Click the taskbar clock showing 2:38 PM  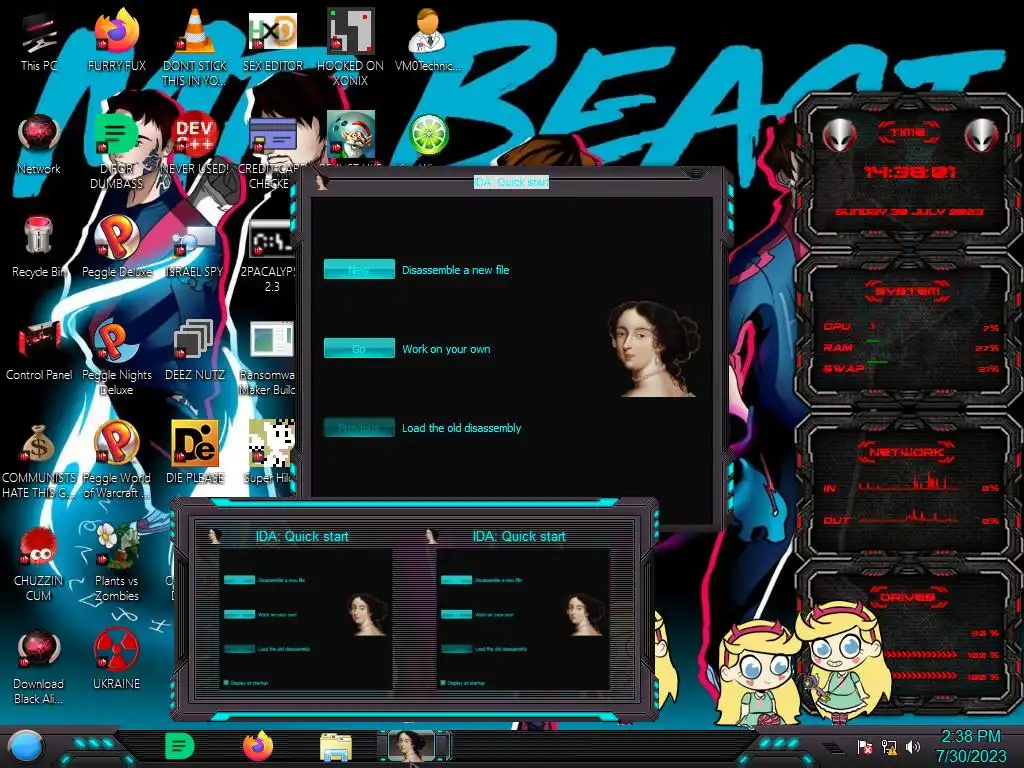(970, 746)
